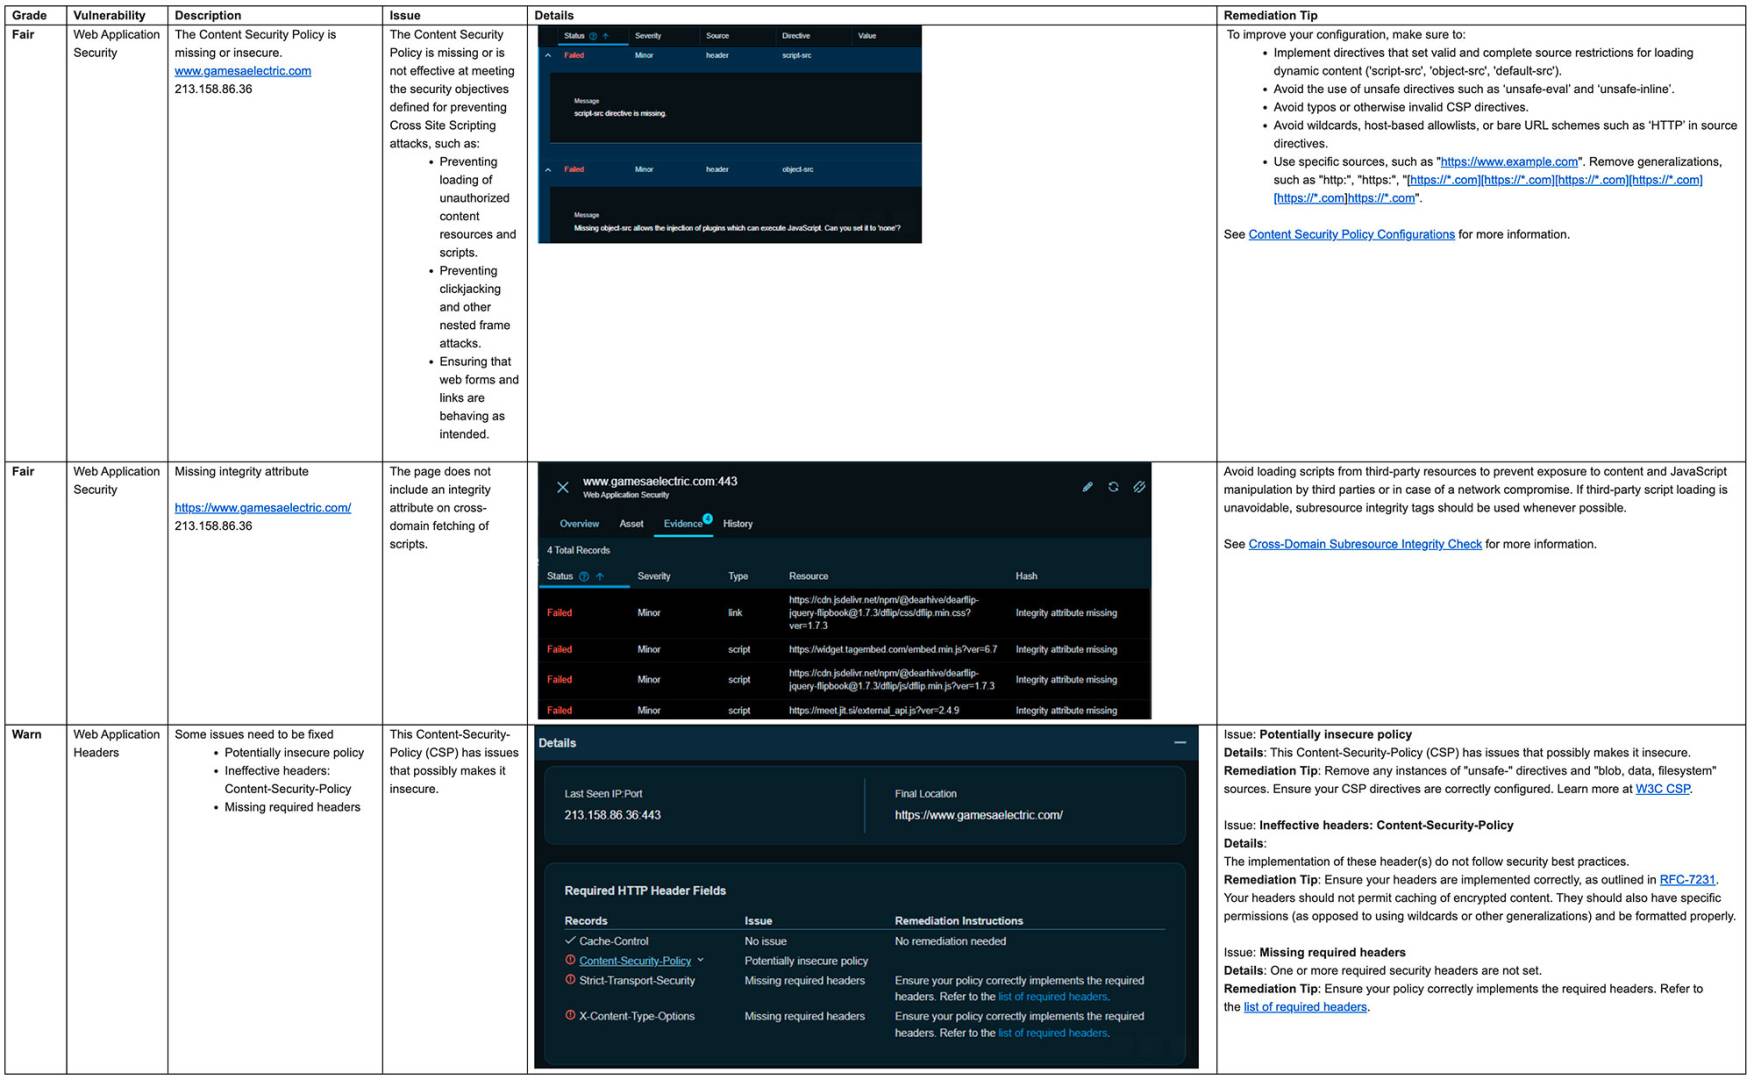Click the Severity column header in Evidence table

[x=654, y=577]
